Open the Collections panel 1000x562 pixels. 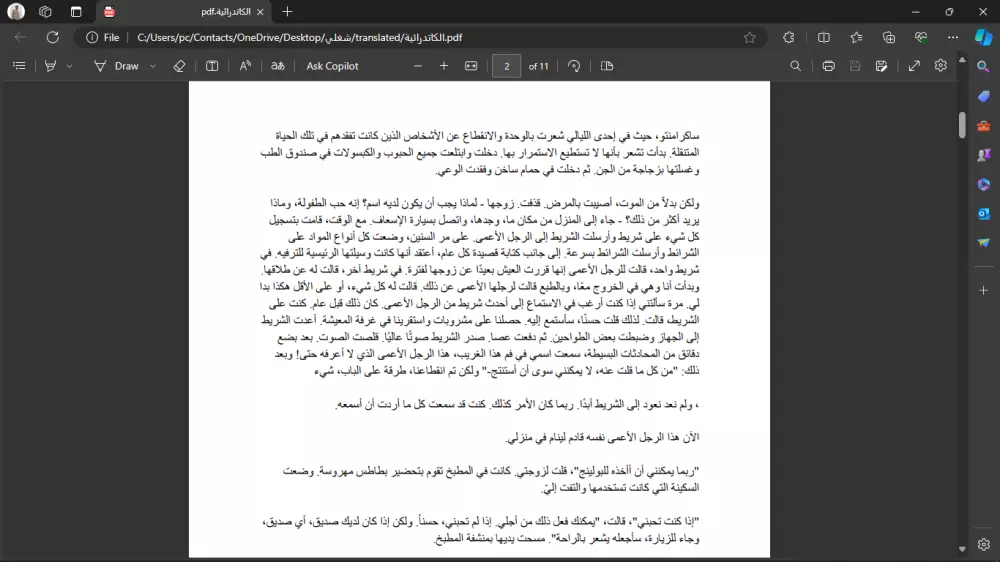pos(889,38)
